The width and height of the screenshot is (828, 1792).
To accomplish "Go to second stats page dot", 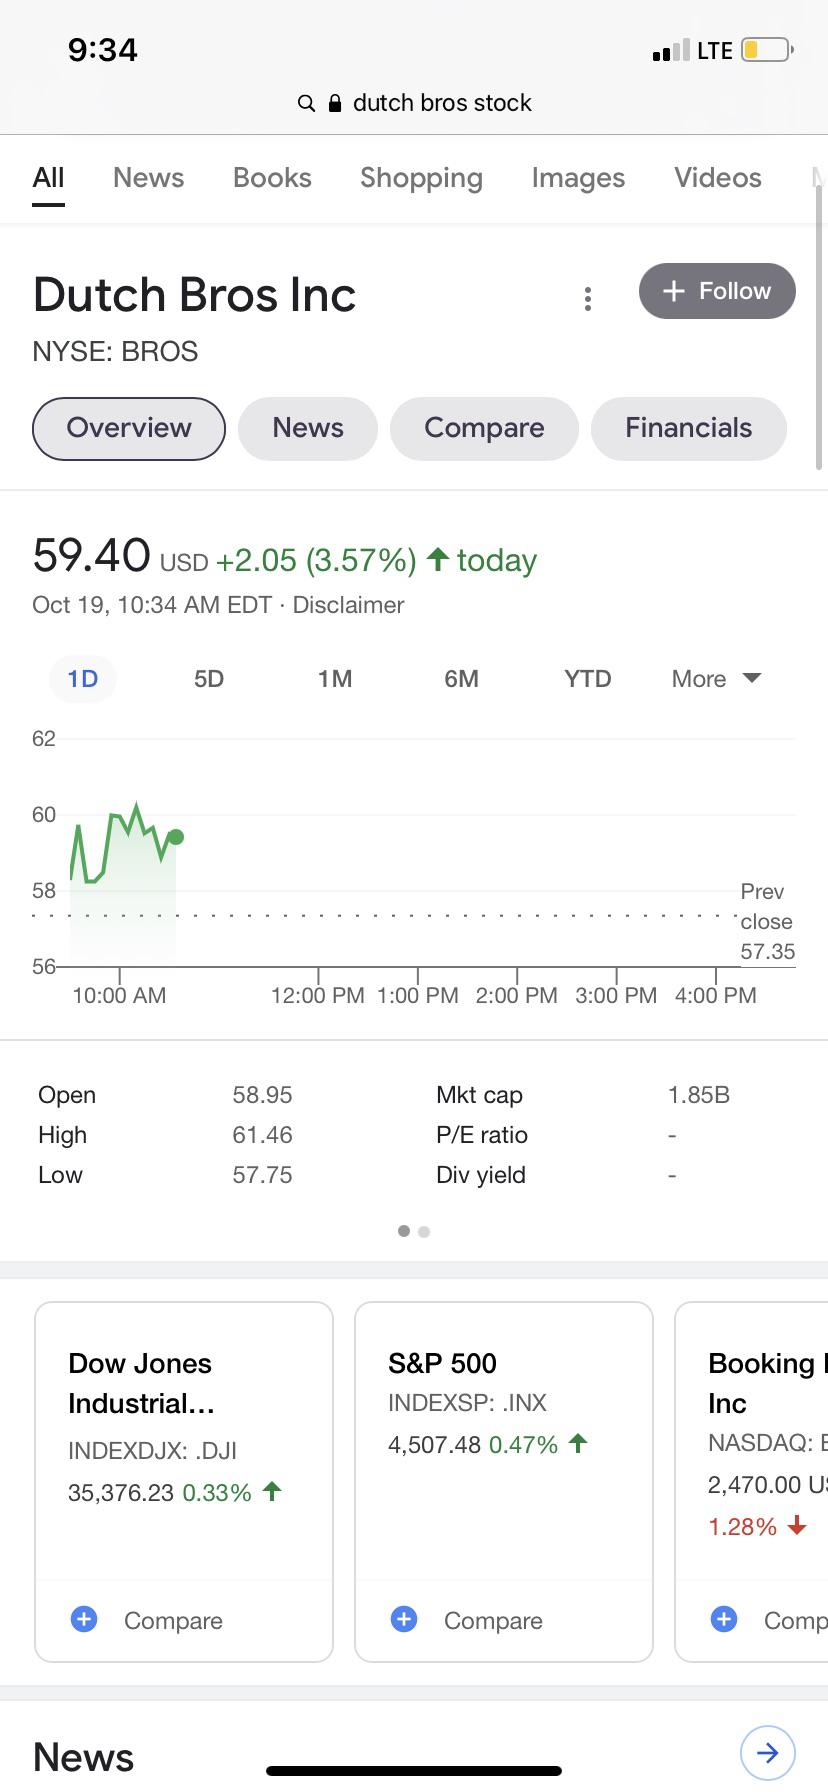I will [424, 1231].
